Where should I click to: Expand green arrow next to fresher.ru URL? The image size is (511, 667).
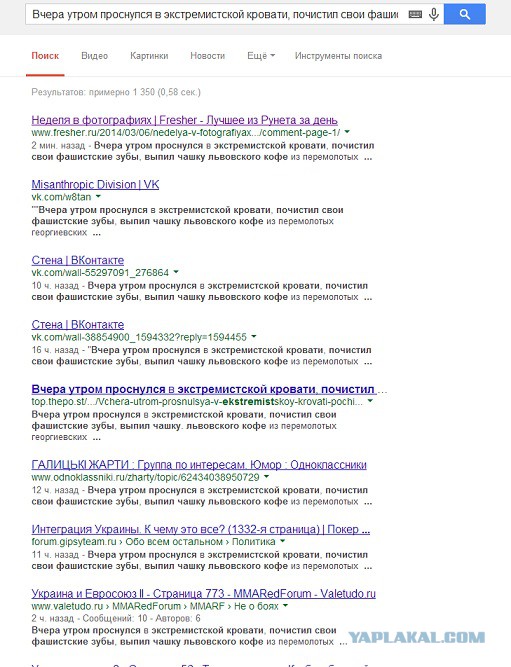pos(347,132)
